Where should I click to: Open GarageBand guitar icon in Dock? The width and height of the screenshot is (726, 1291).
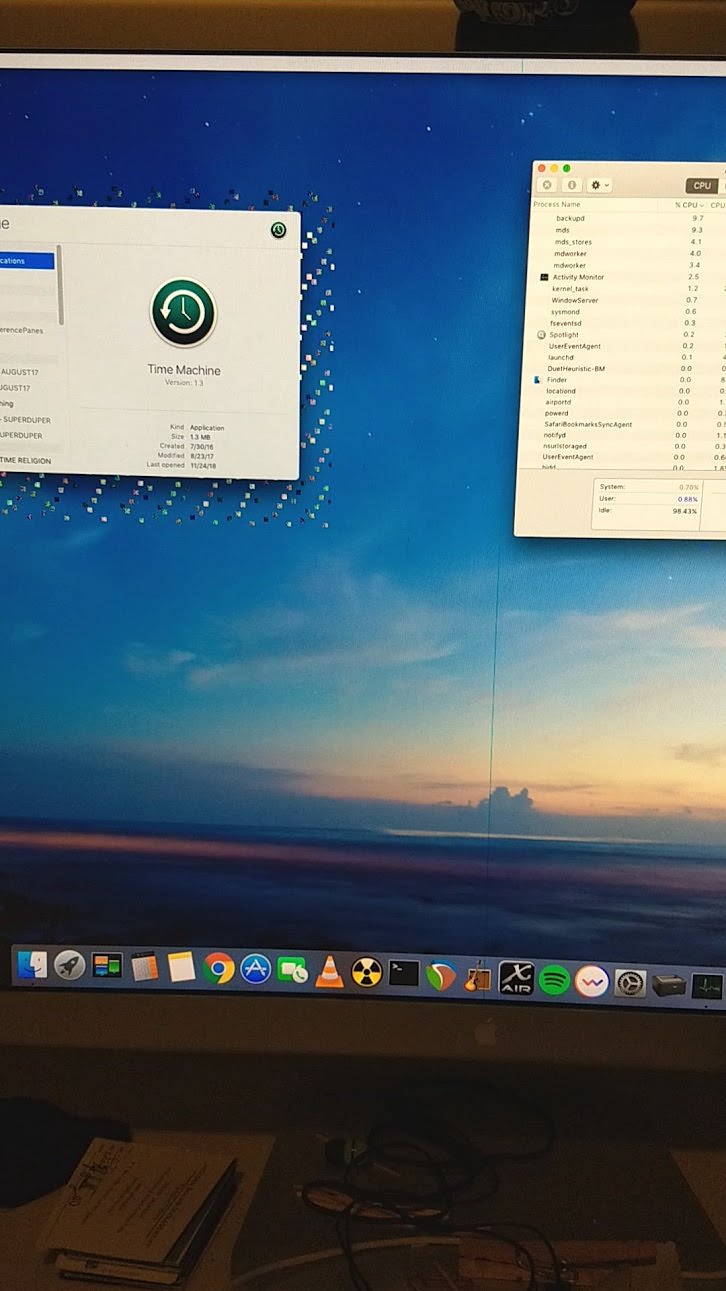pos(478,976)
